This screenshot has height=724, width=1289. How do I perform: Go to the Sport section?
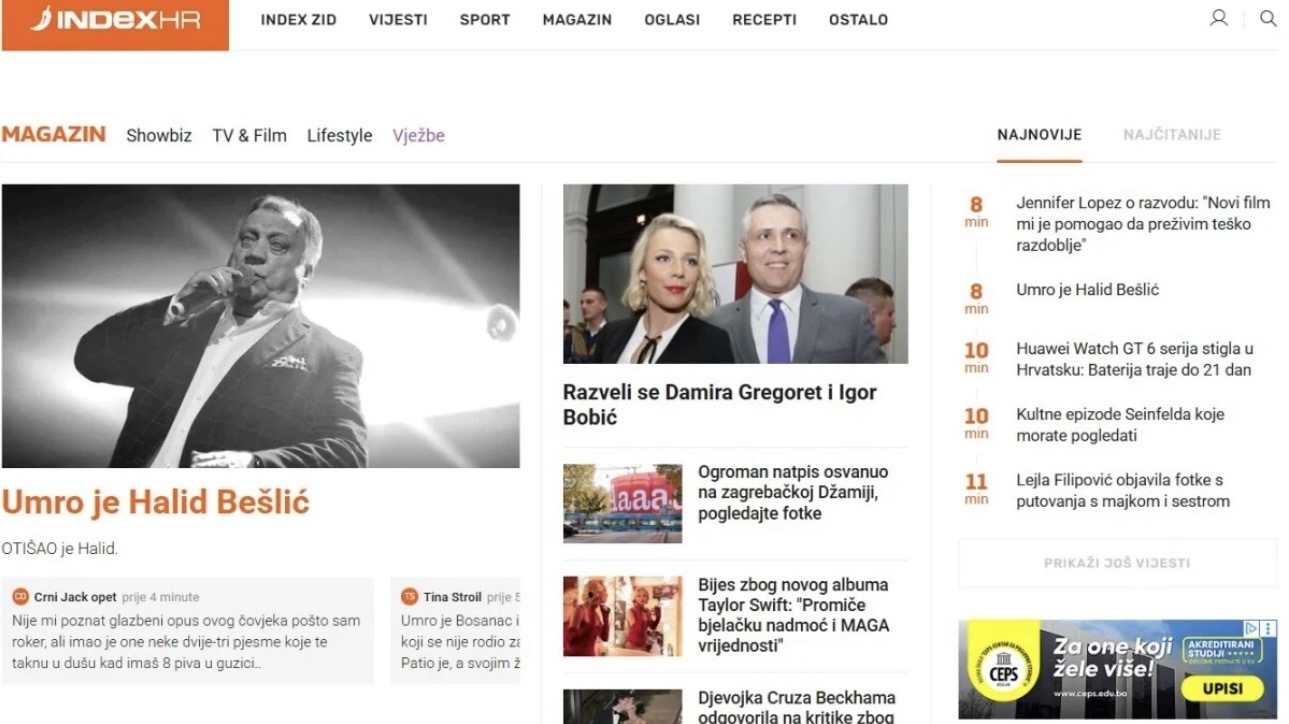[x=484, y=20]
